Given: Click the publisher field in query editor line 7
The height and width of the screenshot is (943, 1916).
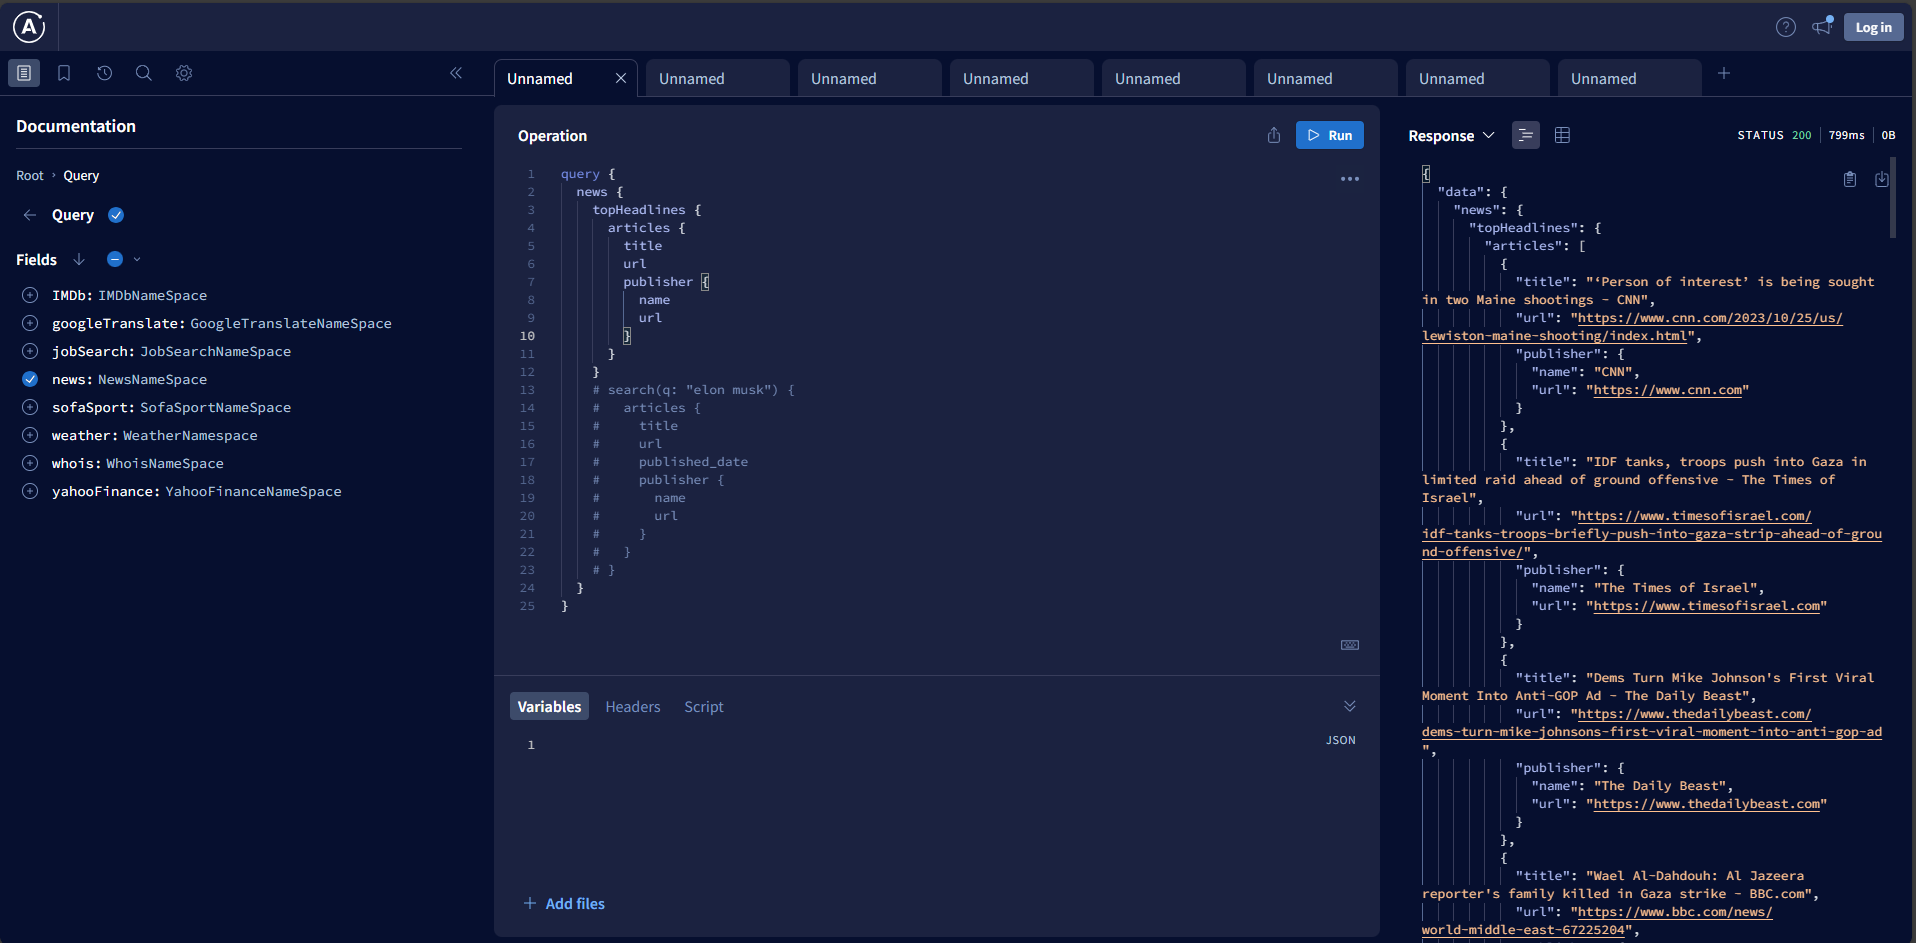Looking at the screenshot, I should pyautogui.click(x=658, y=282).
